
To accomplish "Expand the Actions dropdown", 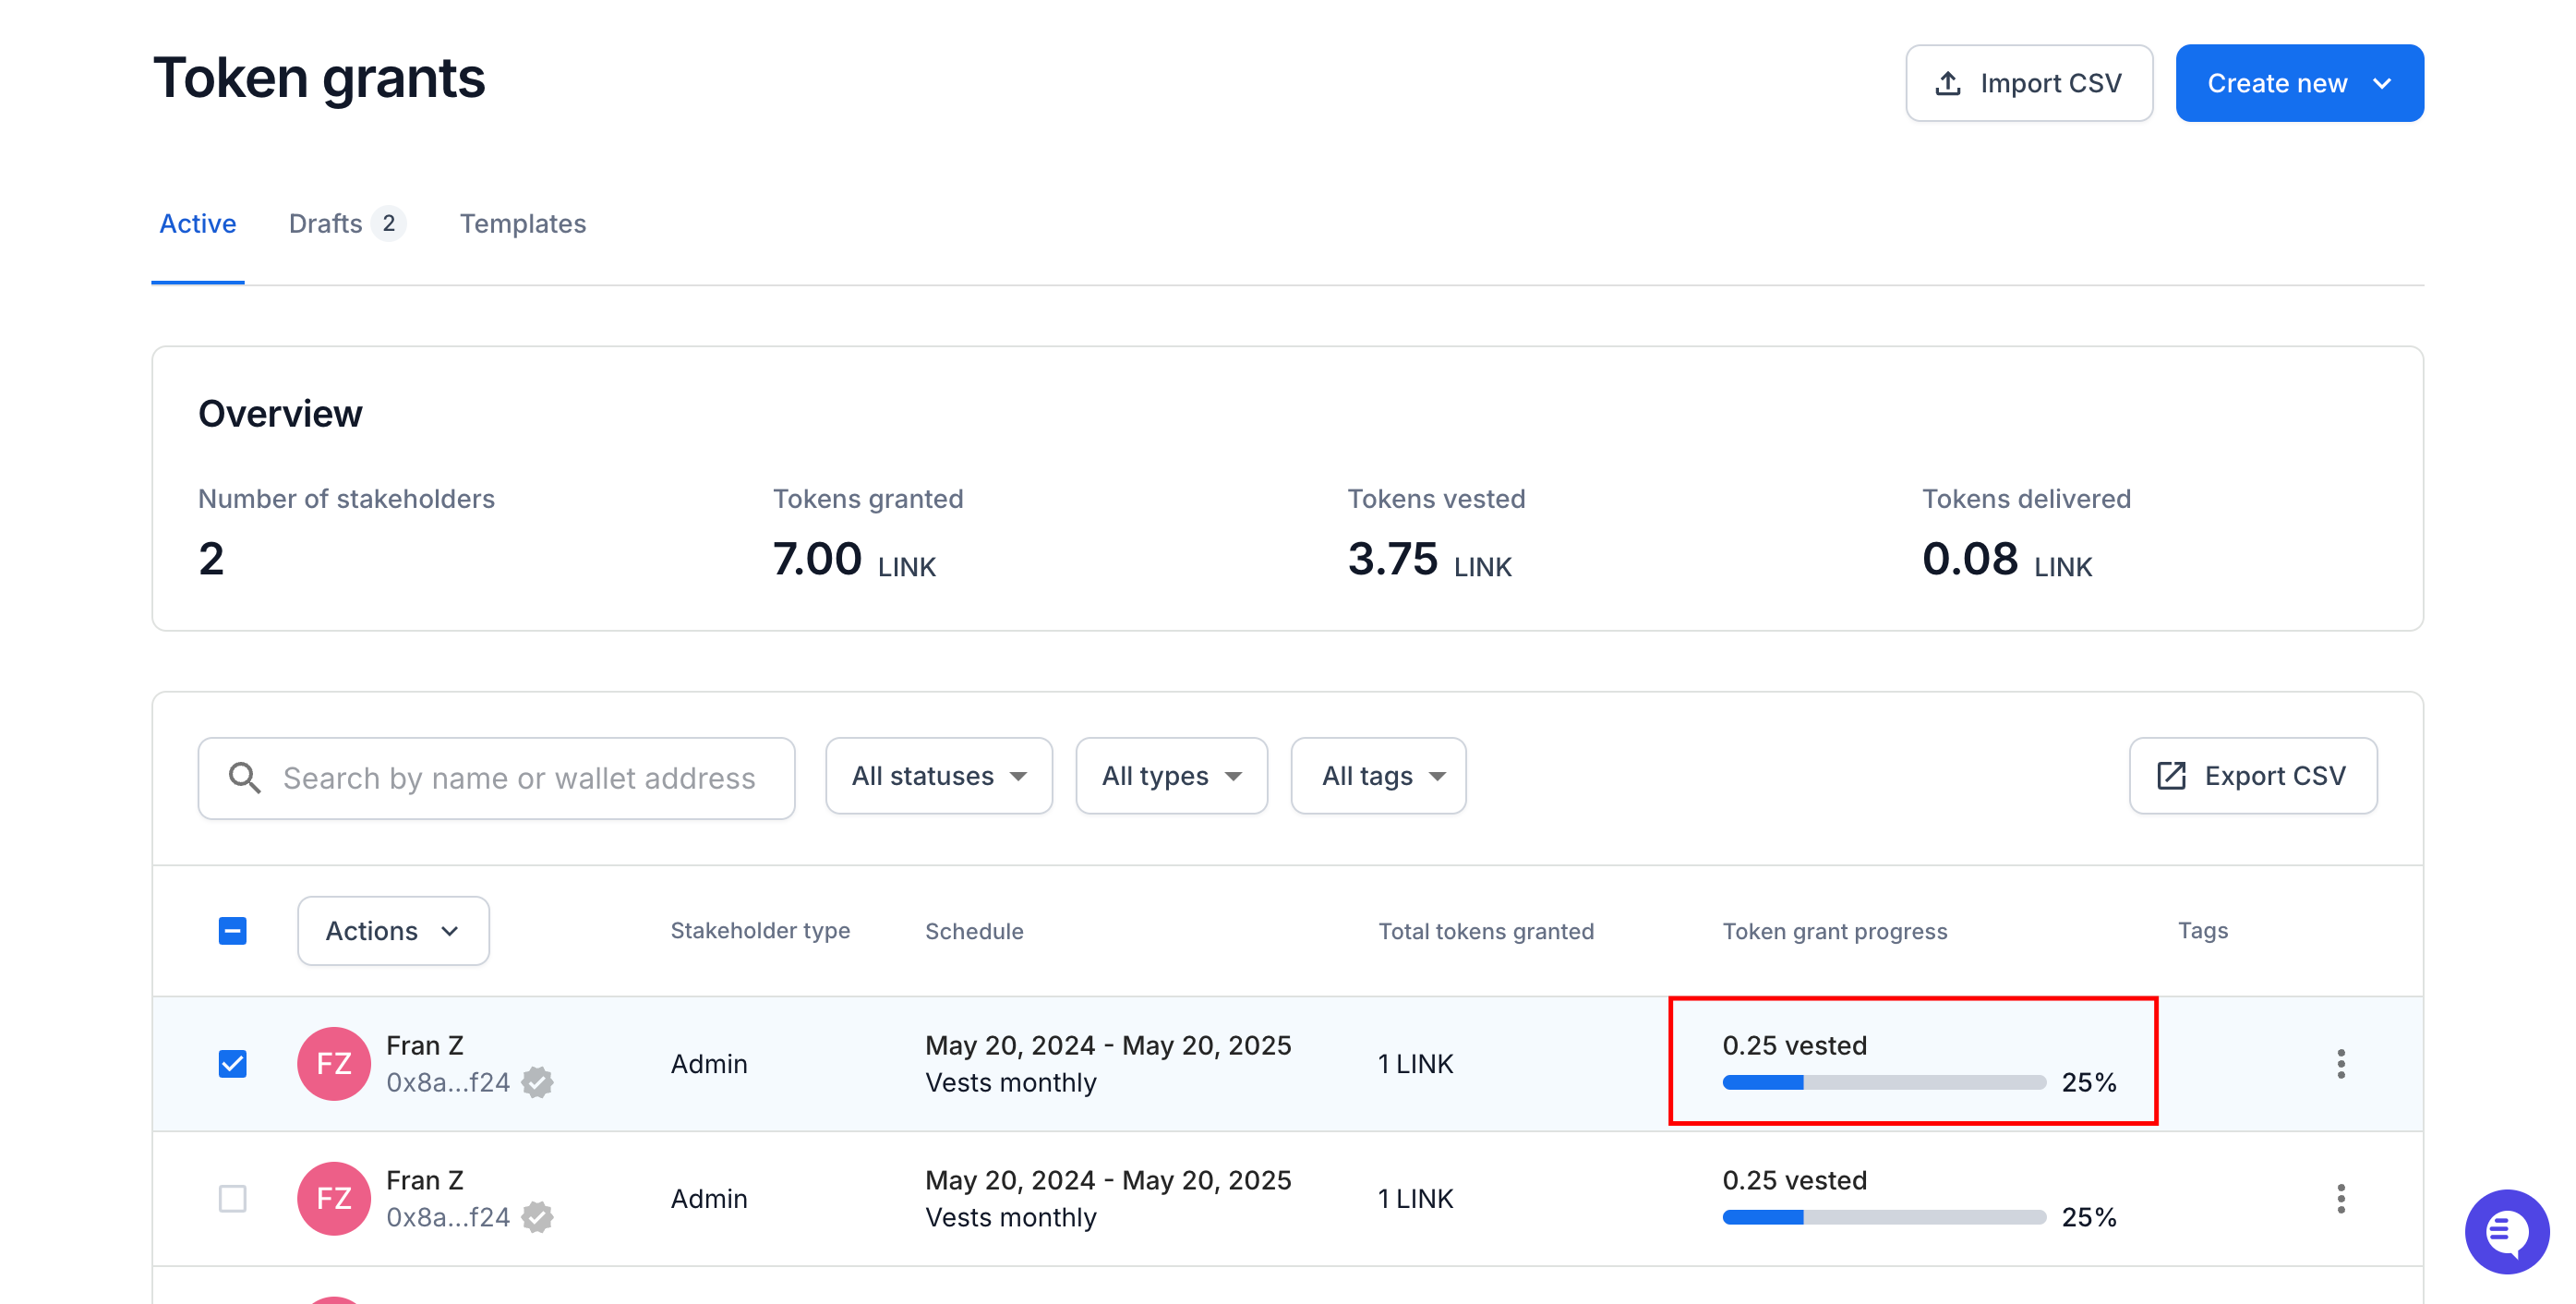I will pyautogui.click(x=393, y=931).
